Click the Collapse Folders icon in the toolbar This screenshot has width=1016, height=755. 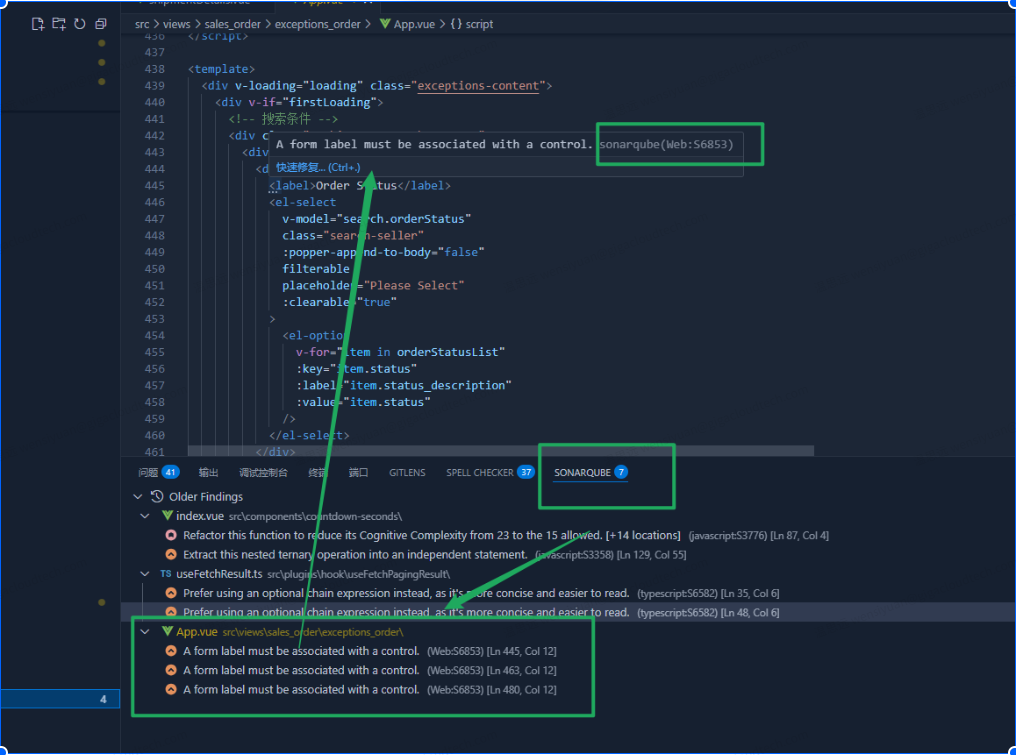(x=100, y=23)
